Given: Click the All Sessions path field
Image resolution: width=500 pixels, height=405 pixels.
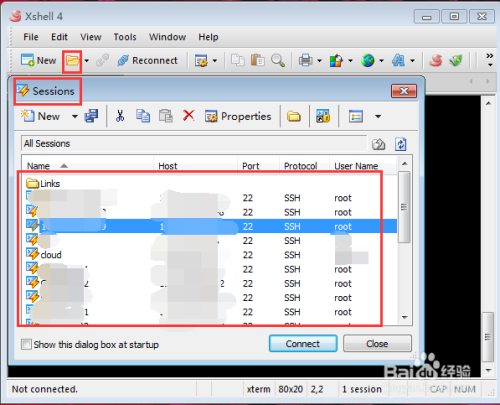Looking at the screenshot, I should pos(194,144).
